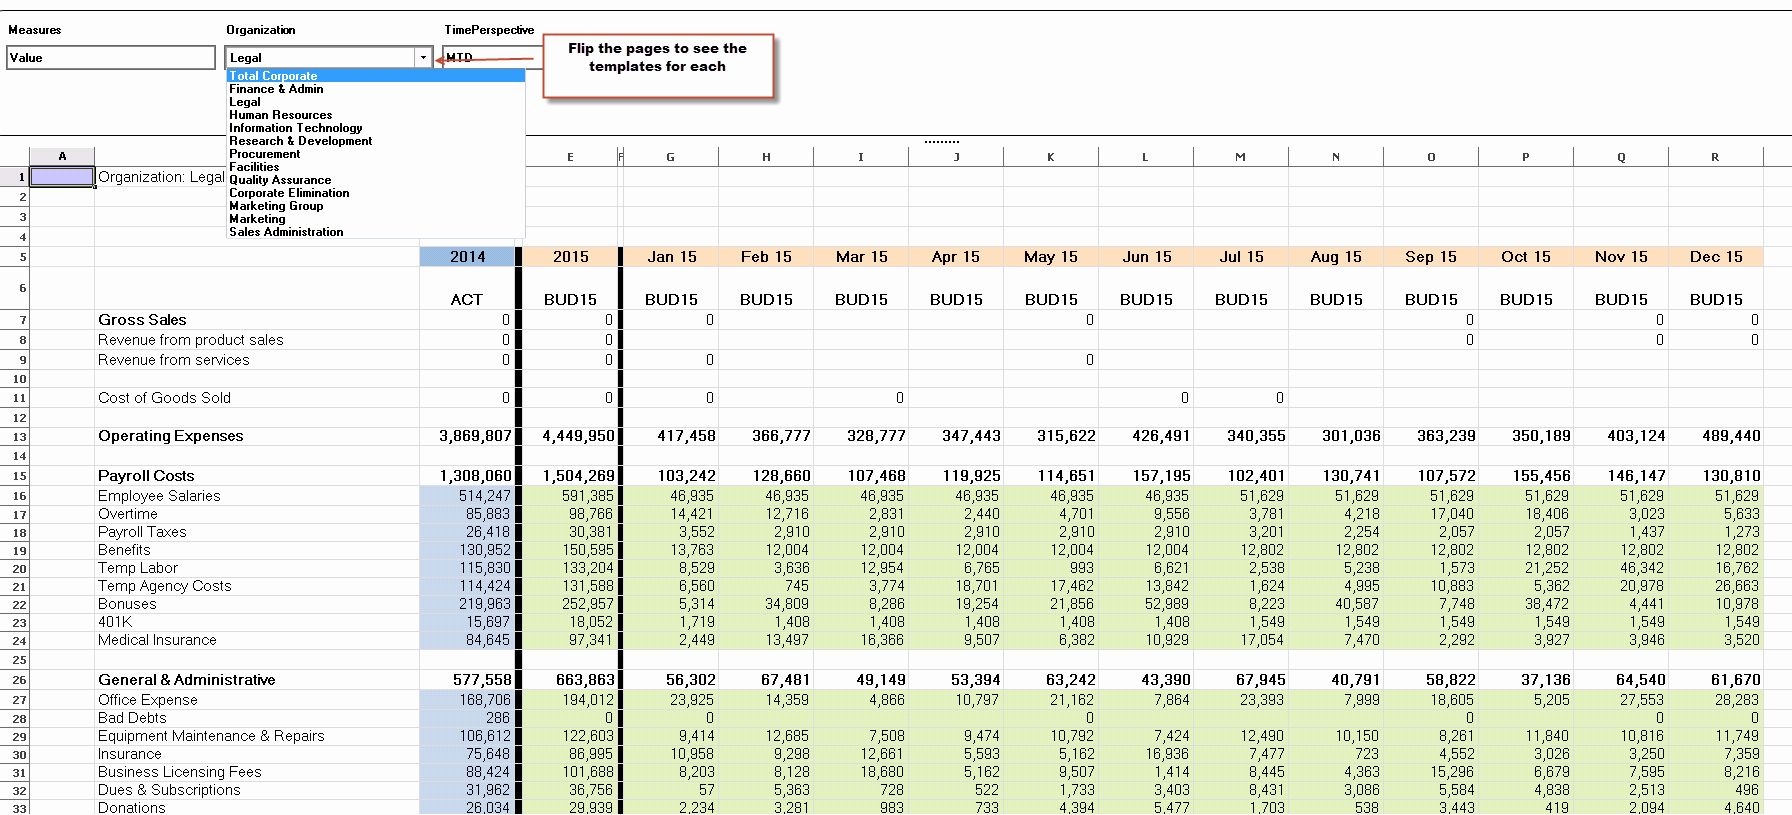Choose Research & Development option
The height and width of the screenshot is (815, 1792).
tap(300, 141)
